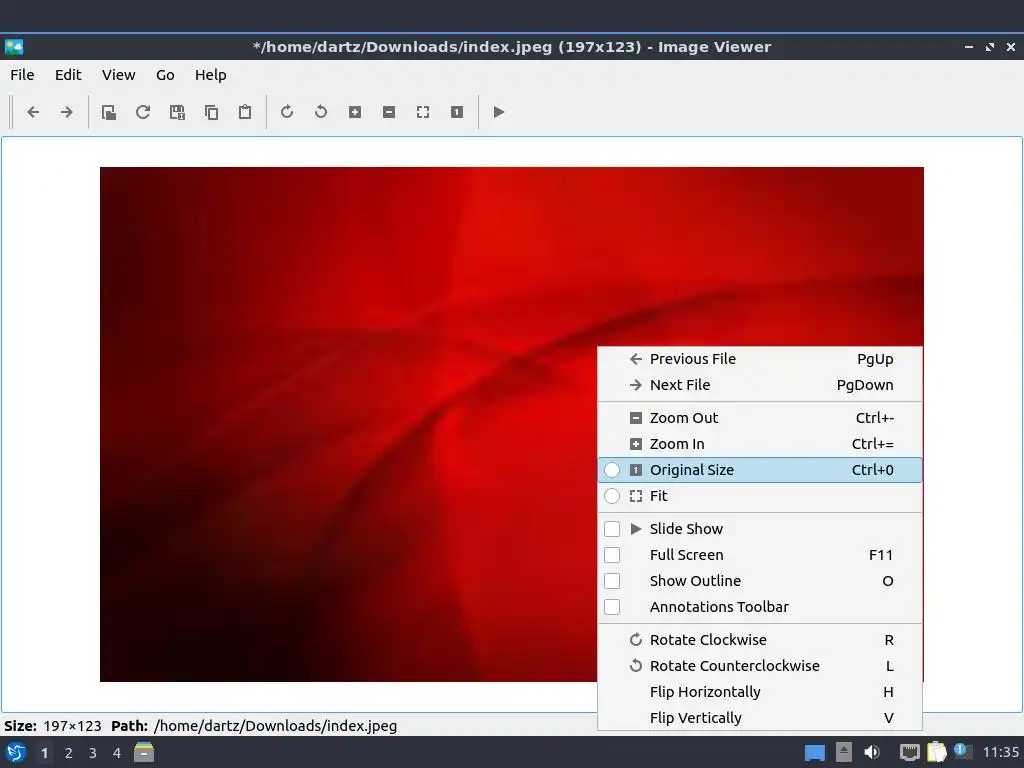Toggle Annotations Toolbar checkbox
Screen dimensions: 1024x768
612,607
